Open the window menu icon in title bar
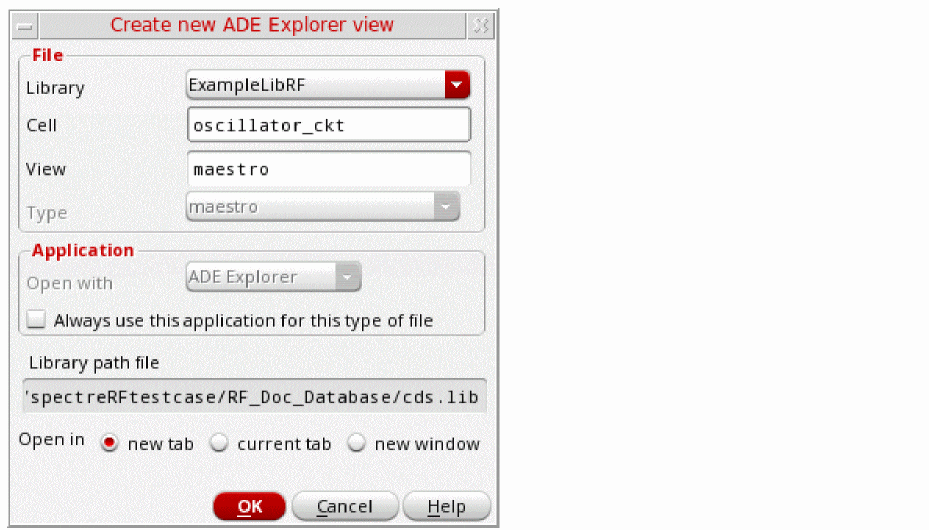The height and width of the screenshot is (530, 929). coord(25,25)
